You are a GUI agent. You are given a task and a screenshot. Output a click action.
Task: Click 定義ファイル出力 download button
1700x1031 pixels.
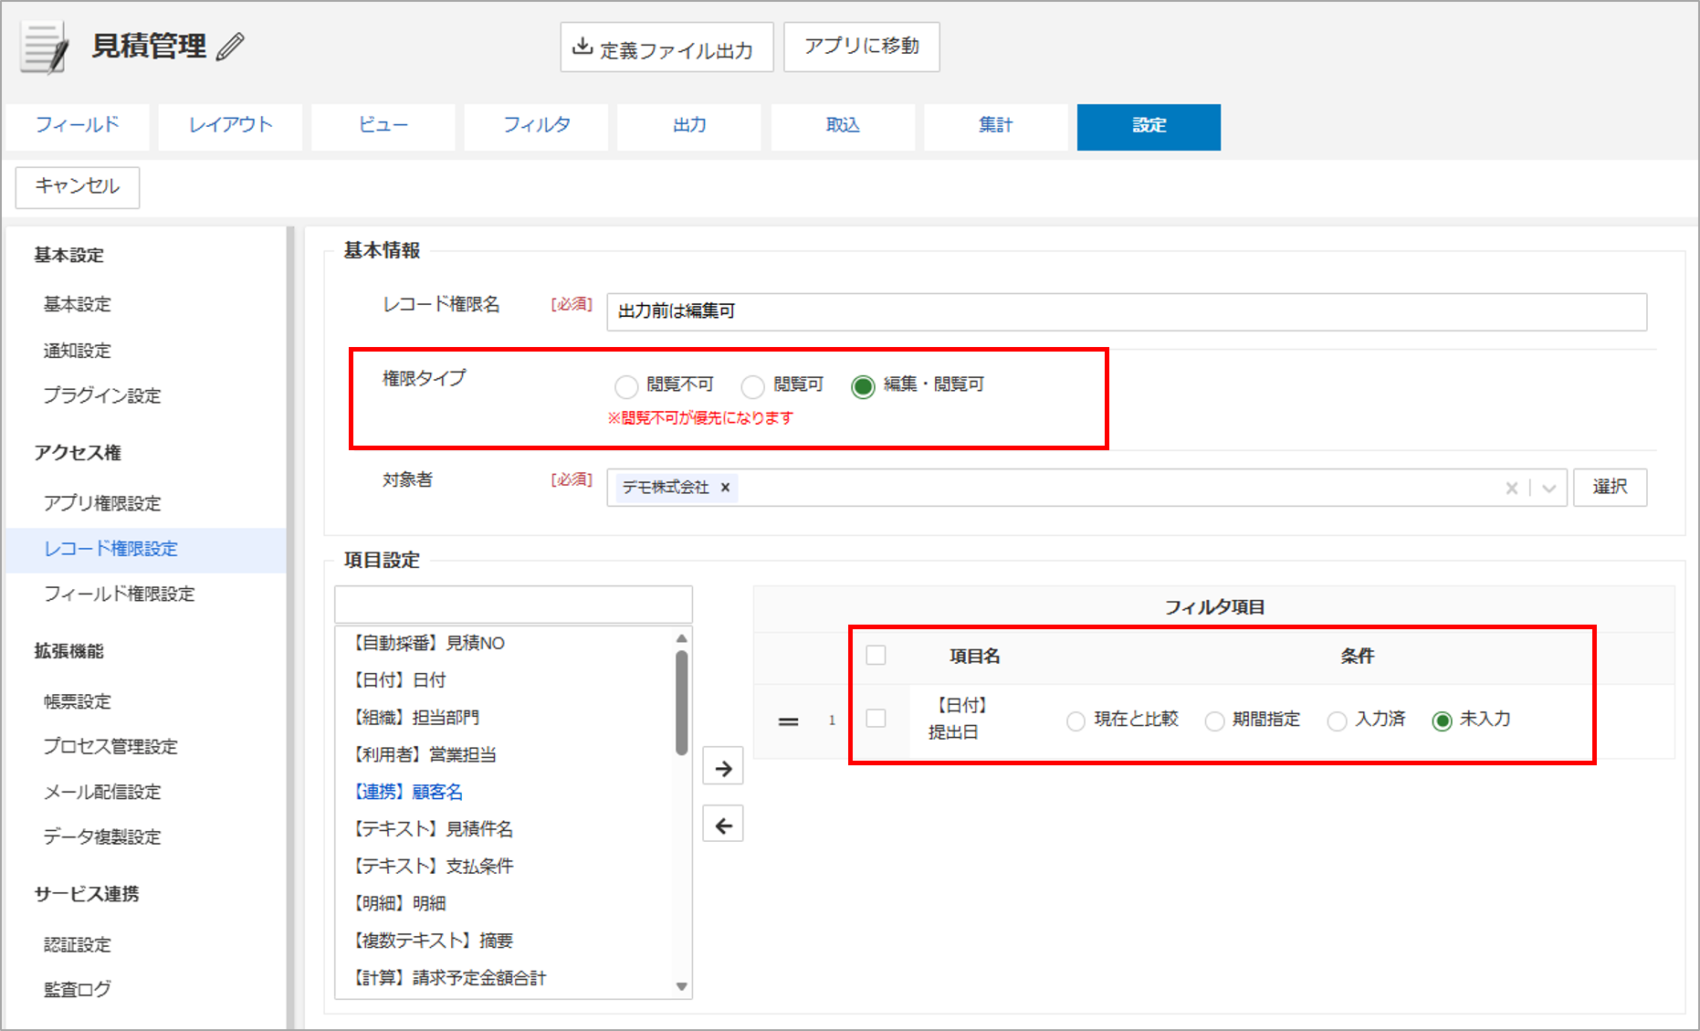point(666,48)
